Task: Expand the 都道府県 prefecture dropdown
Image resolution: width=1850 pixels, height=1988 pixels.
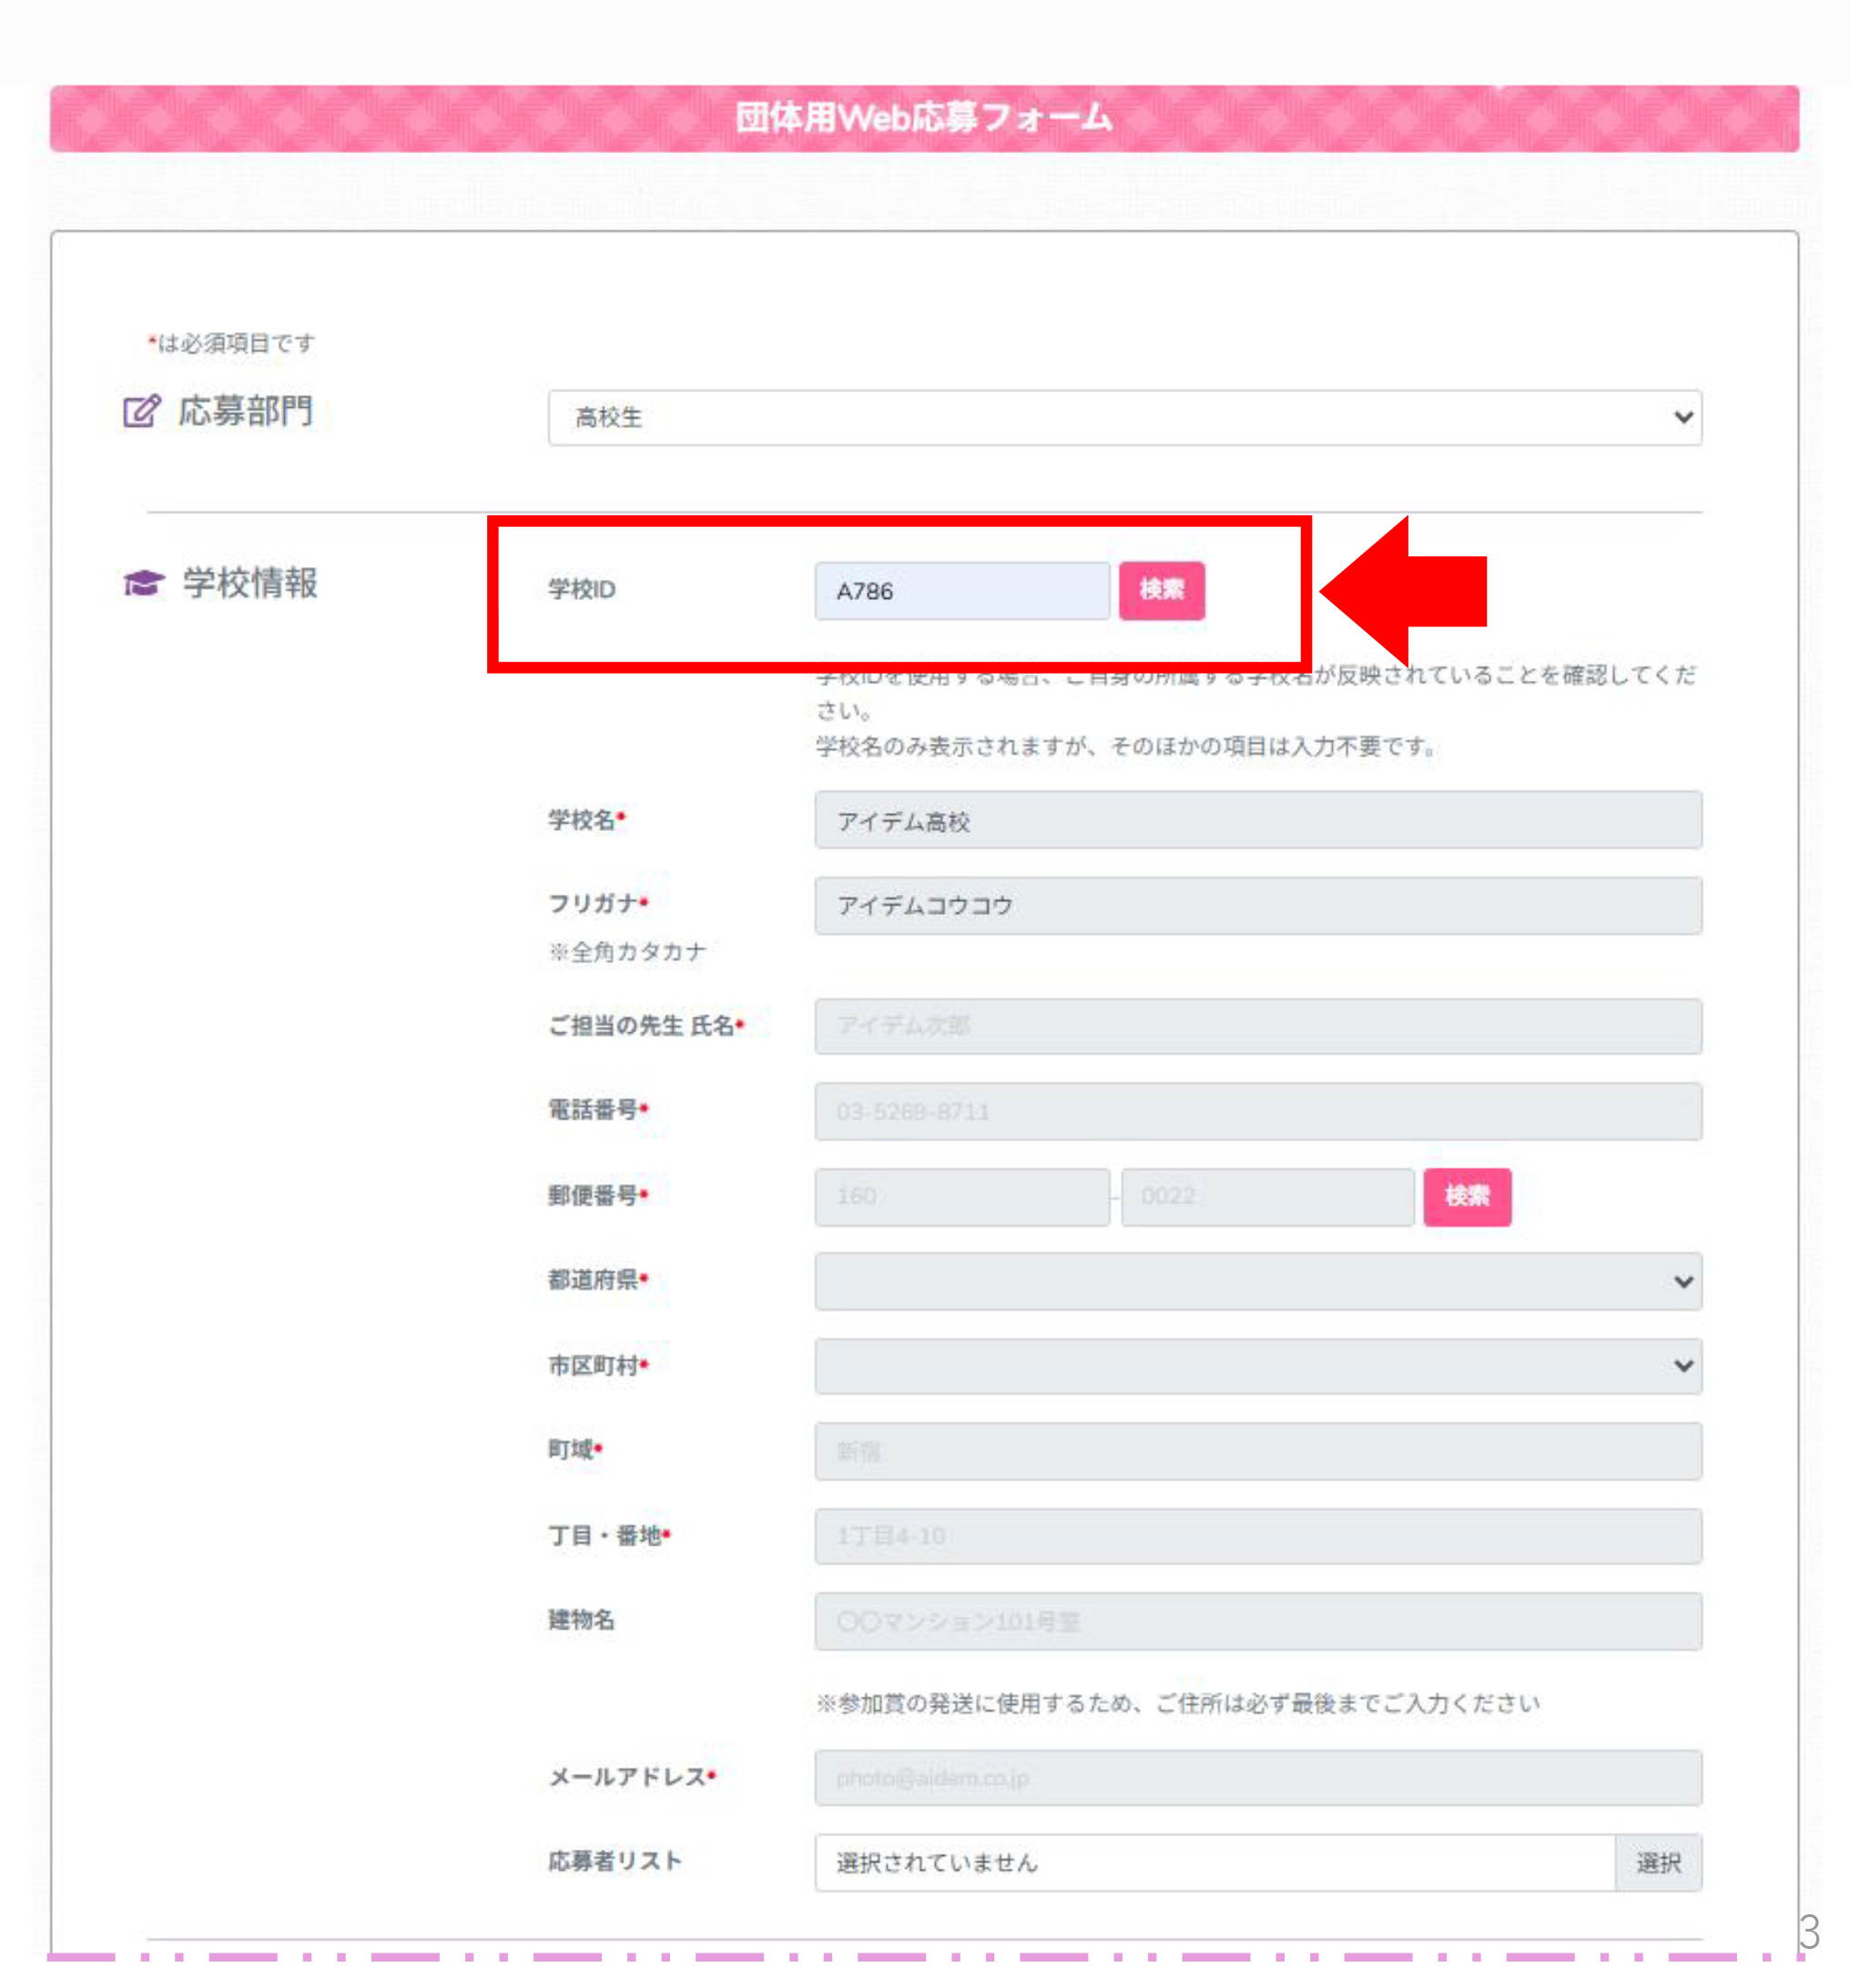Action: tap(1257, 1281)
